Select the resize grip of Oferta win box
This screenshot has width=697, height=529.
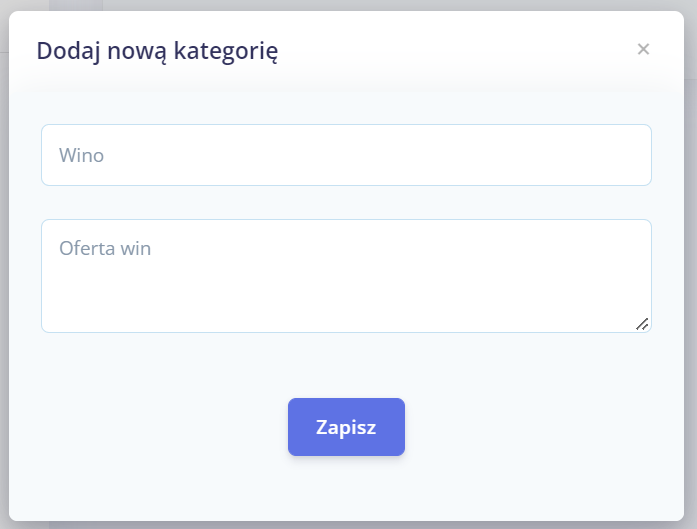tap(642, 323)
